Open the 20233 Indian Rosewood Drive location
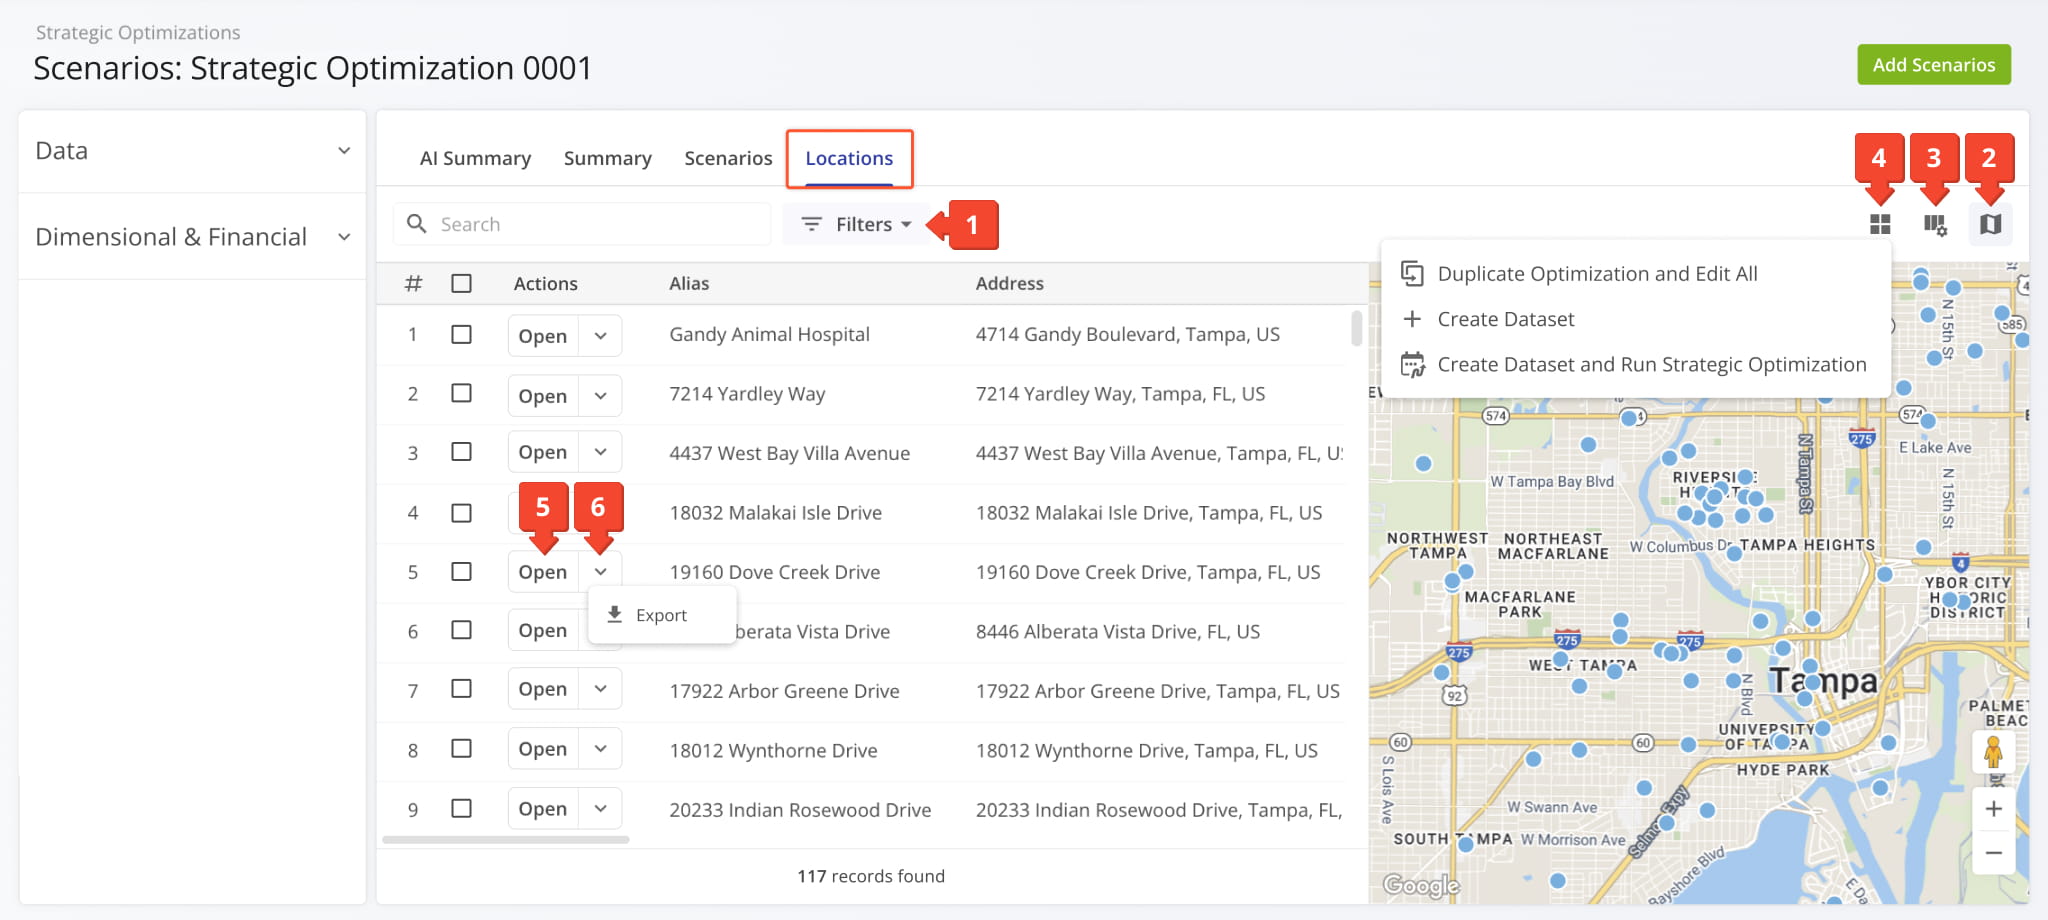The height and width of the screenshot is (920, 2048). (543, 809)
